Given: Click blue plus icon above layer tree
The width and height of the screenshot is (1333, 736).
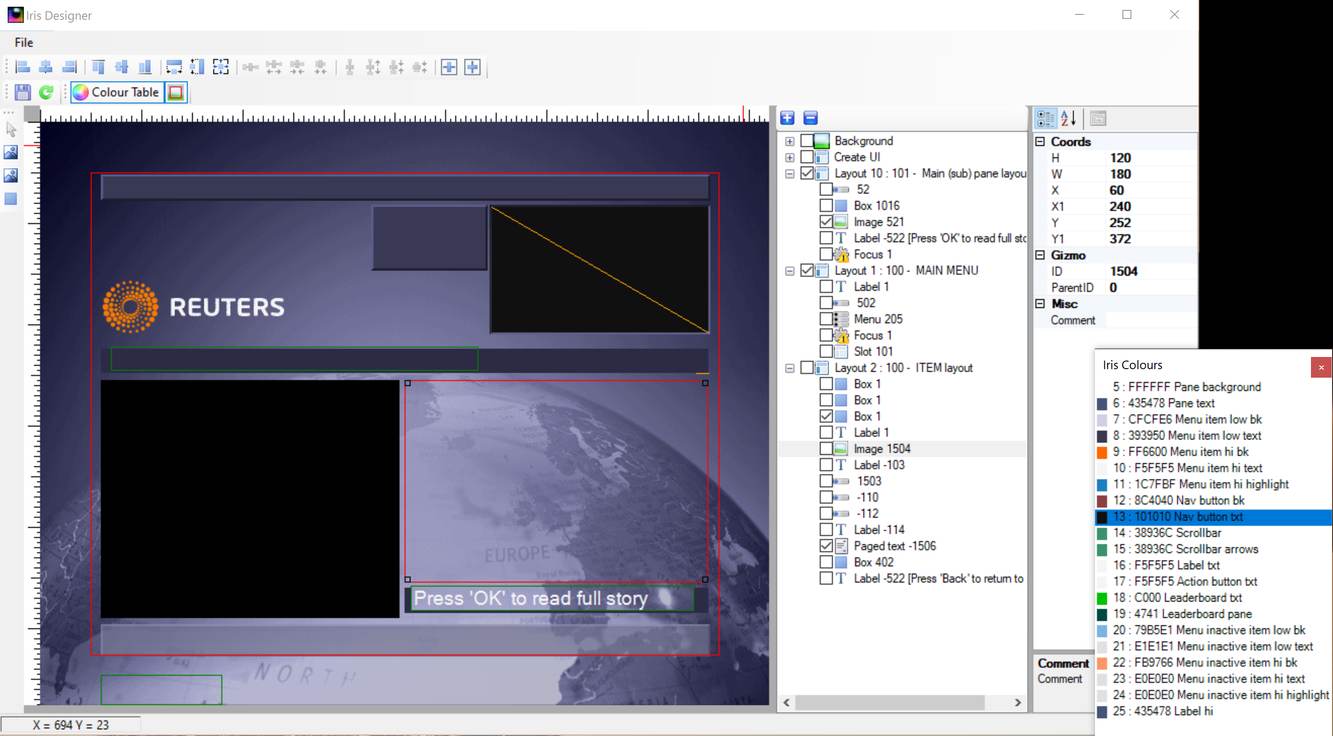Looking at the screenshot, I should pyautogui.click(x=787, y=118).
